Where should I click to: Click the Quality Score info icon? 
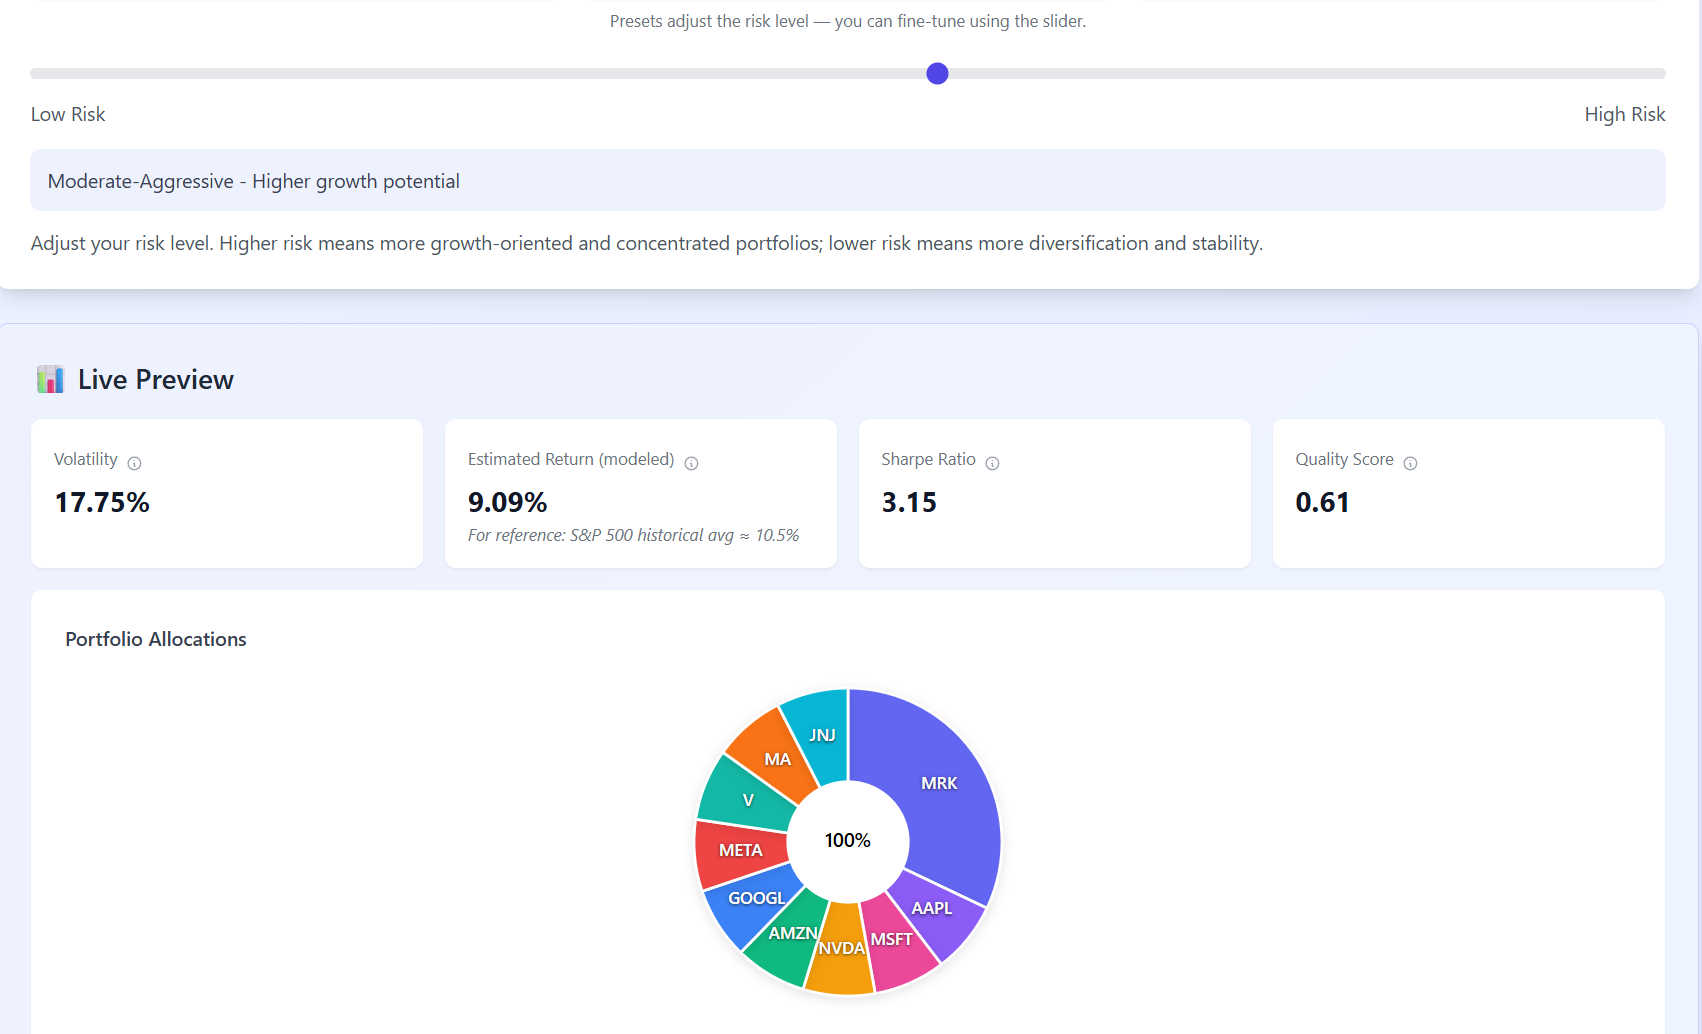1411,462
